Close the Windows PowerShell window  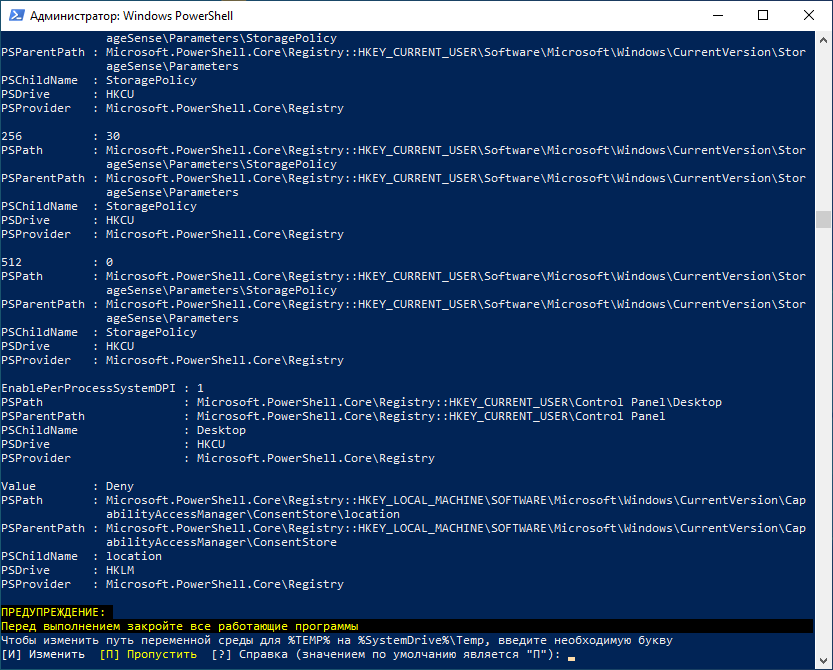pyautogui.click(x=809, y=15)
